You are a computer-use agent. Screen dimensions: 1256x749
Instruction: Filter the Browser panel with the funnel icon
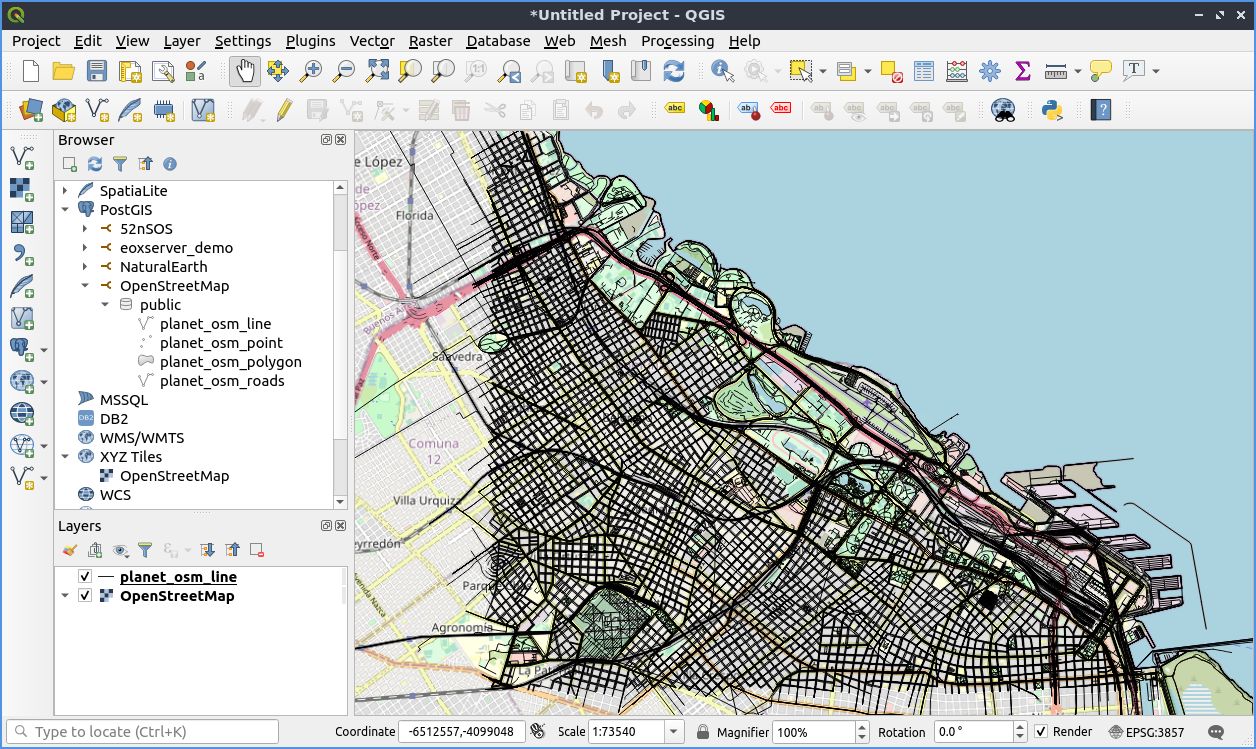[120, 164]
